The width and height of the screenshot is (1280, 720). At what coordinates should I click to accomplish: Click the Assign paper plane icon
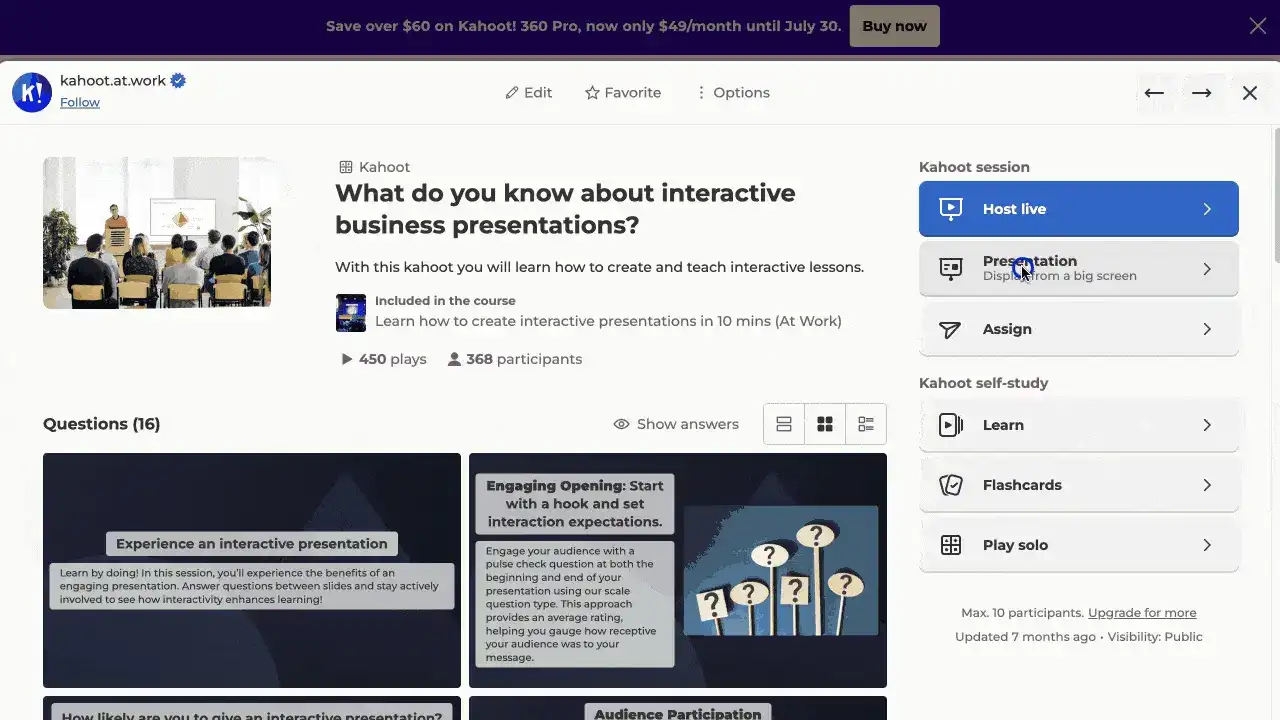951,329
